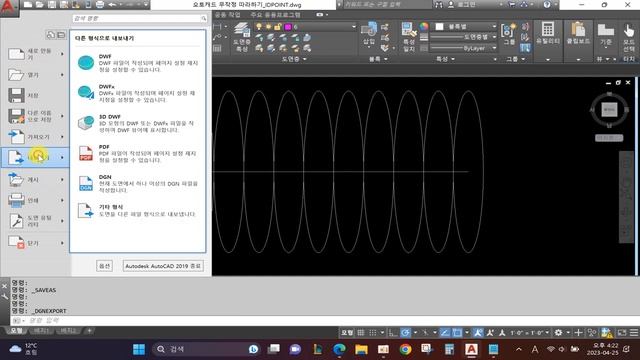Switch to the 주요 응용프로그램 ribbon tab
The height and width of the screenshot is (360, 640).
(x=276, y=15)
